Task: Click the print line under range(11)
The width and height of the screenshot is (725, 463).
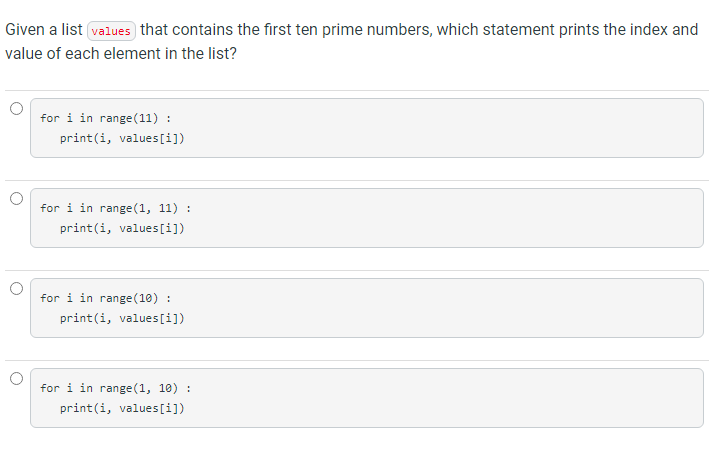Action: (x=122, y=138)
